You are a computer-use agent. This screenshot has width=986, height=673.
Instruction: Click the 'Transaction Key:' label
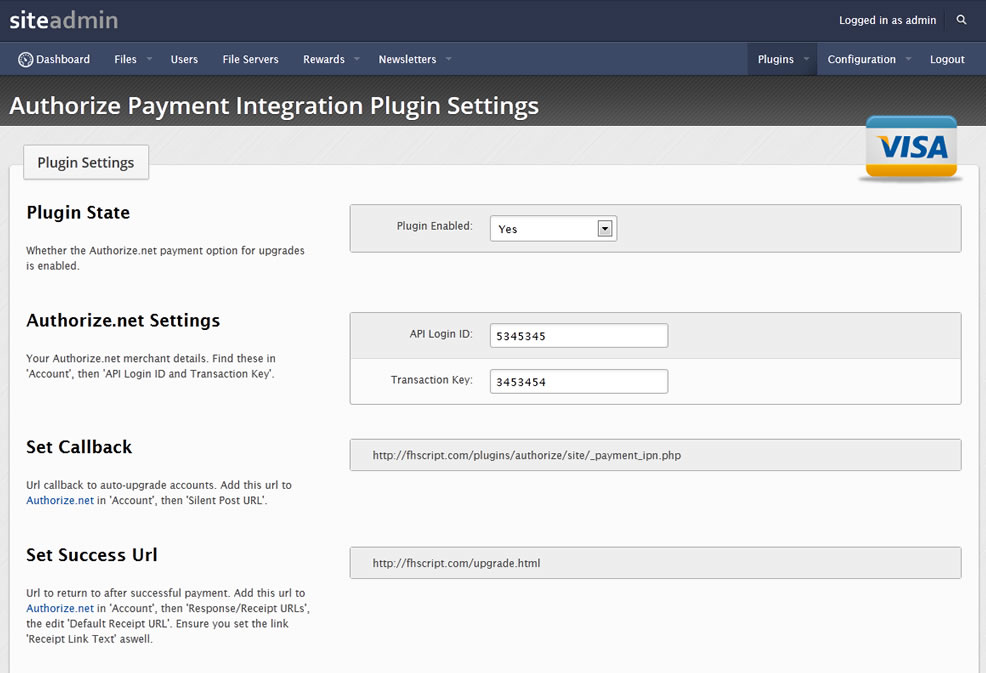point(431,380)
